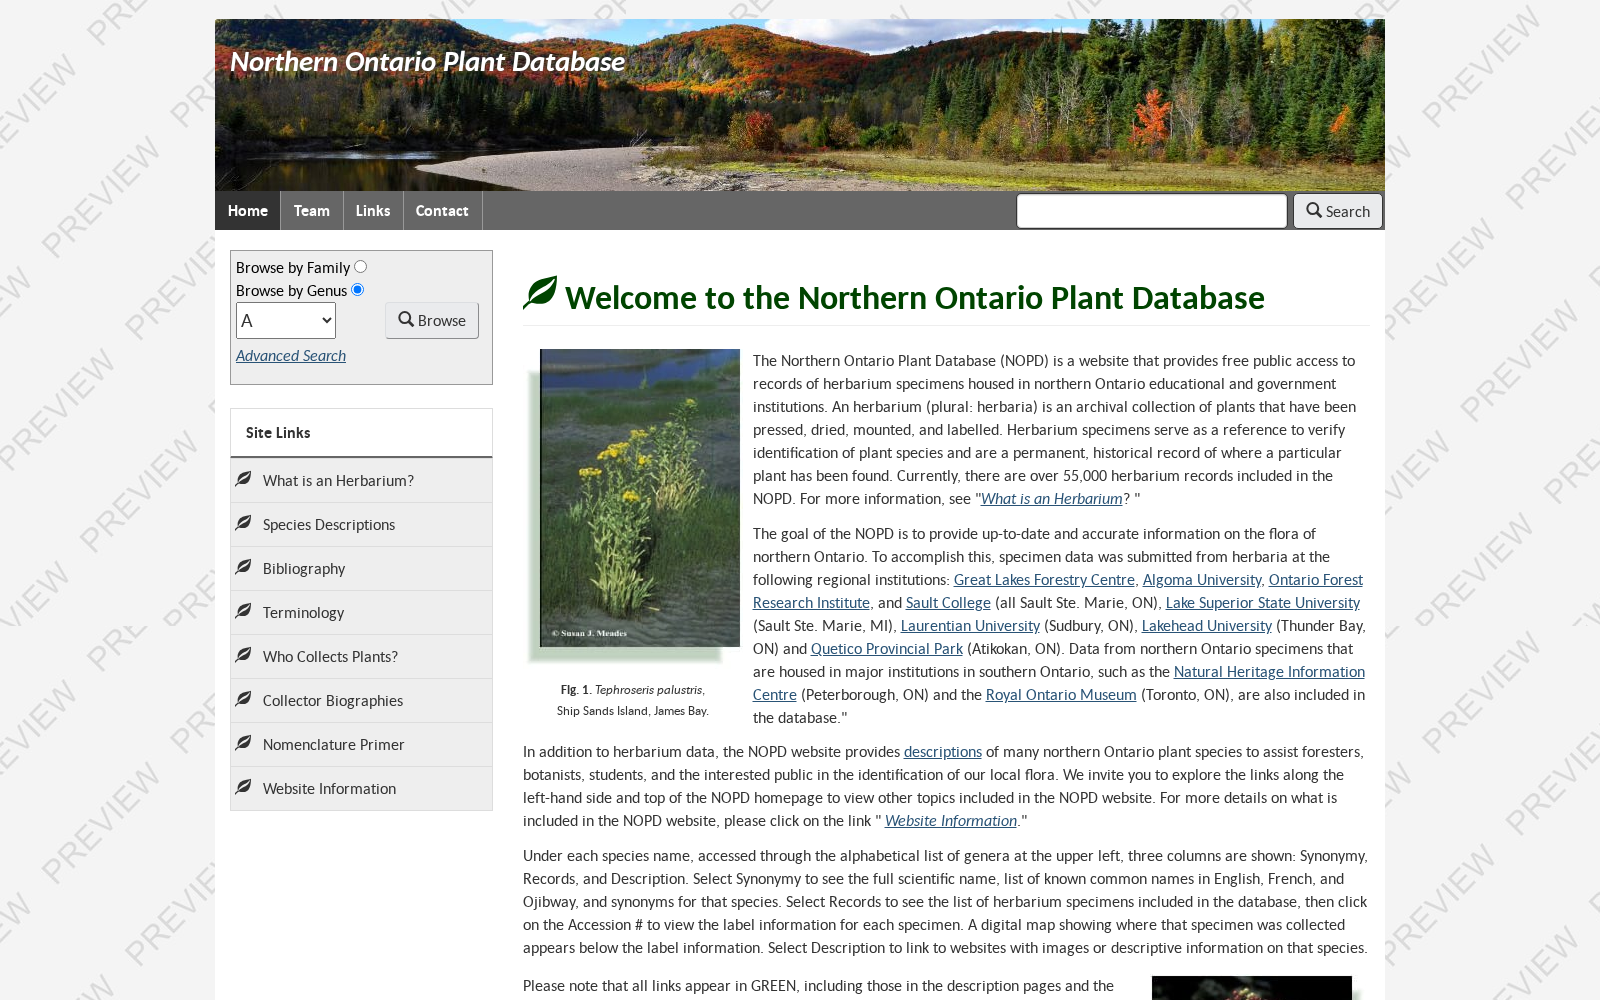Screen dimensions: 1600x1000
Task: Click the Tephroseris palustris plant photo
Action: click(x=640, y=497)
